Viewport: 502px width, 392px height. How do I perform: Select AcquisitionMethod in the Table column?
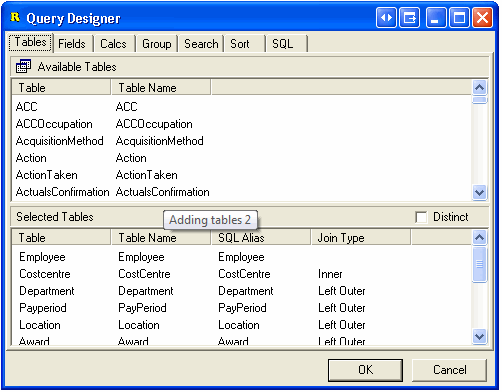pyautogui.click(x=60, y=141)
